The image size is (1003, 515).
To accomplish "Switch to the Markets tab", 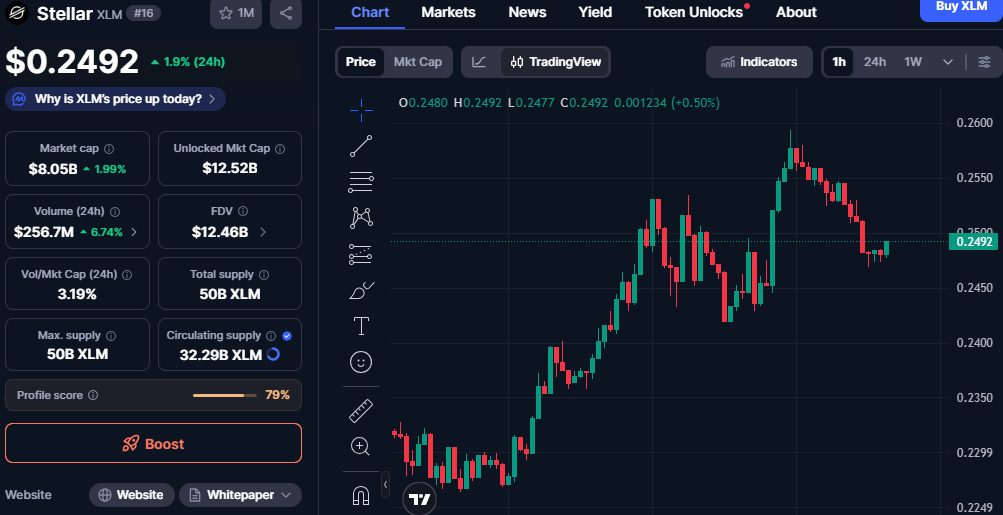I will 448,12.
